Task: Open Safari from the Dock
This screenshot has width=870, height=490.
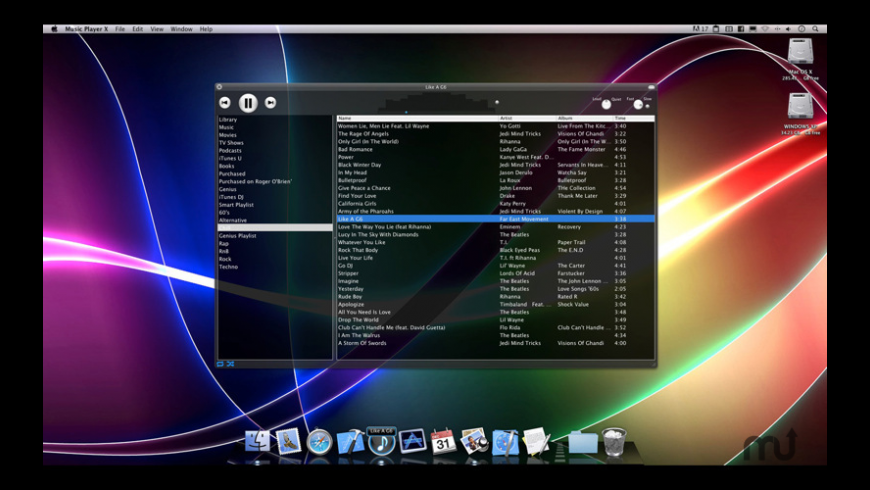Action: pos(320,441)
